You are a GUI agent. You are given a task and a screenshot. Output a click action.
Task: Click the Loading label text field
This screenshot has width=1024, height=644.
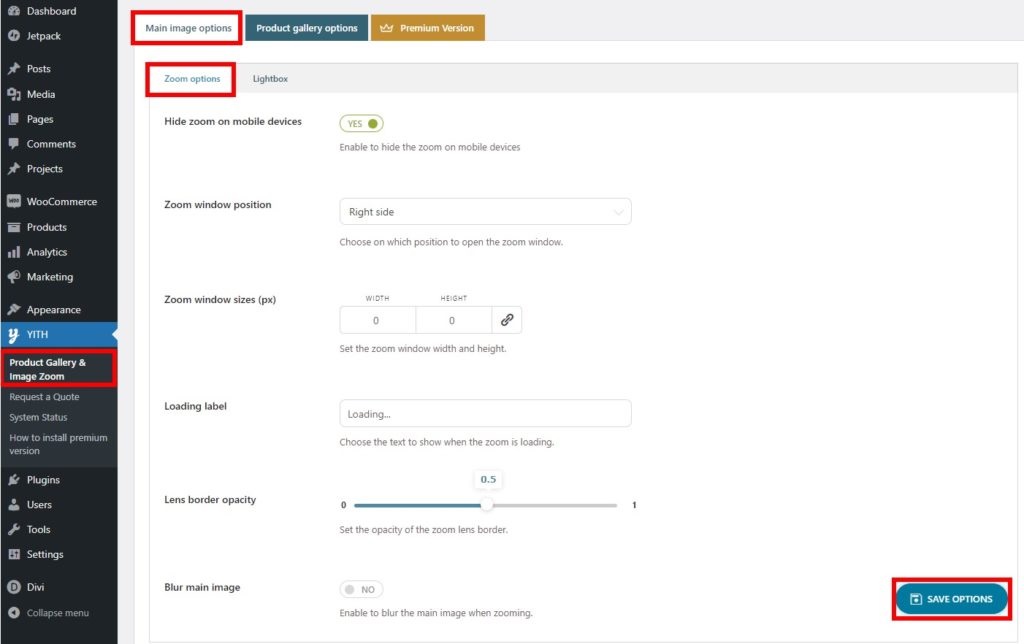[485, 413]
